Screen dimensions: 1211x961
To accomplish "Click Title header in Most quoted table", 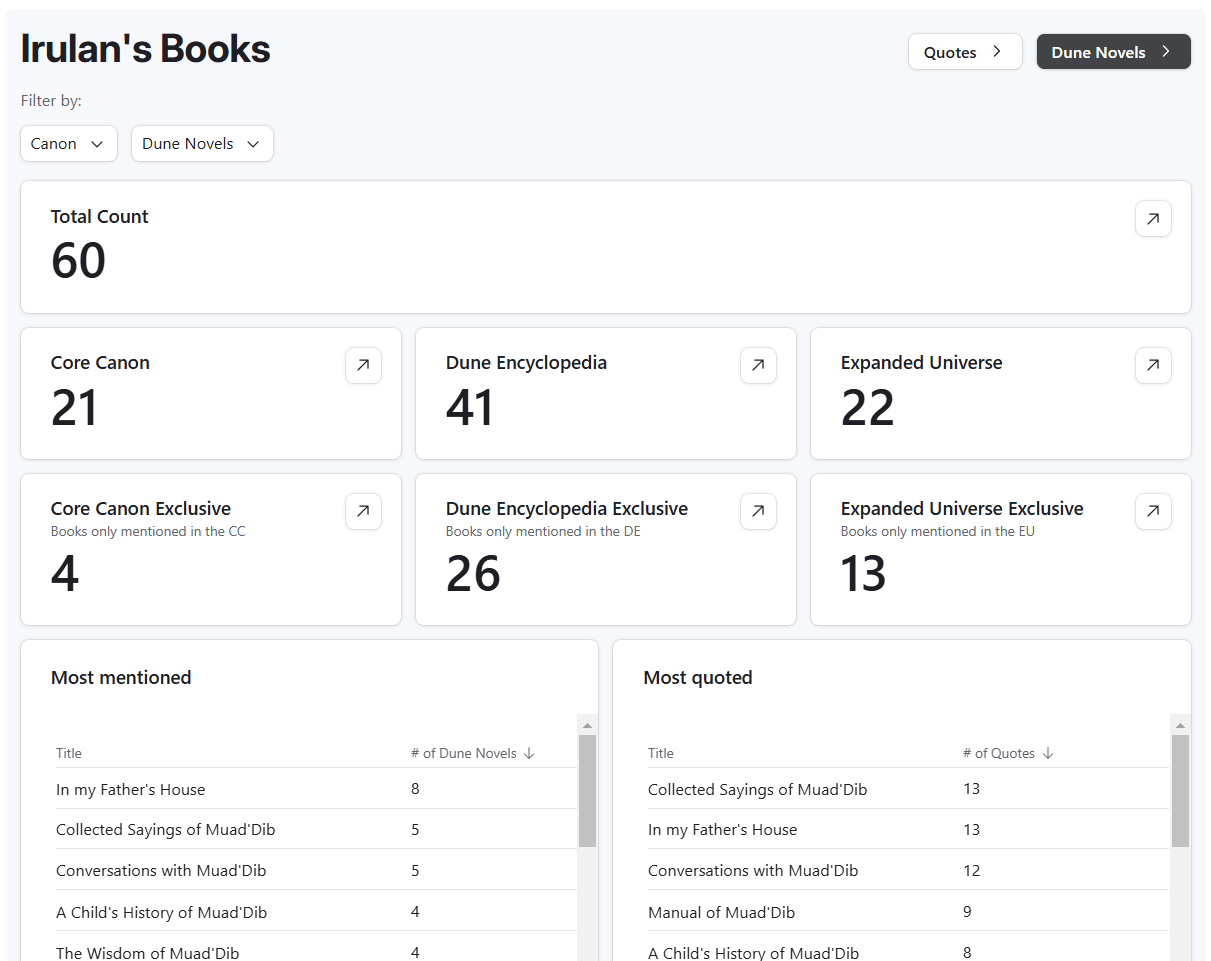I will [x=661, y=753].
